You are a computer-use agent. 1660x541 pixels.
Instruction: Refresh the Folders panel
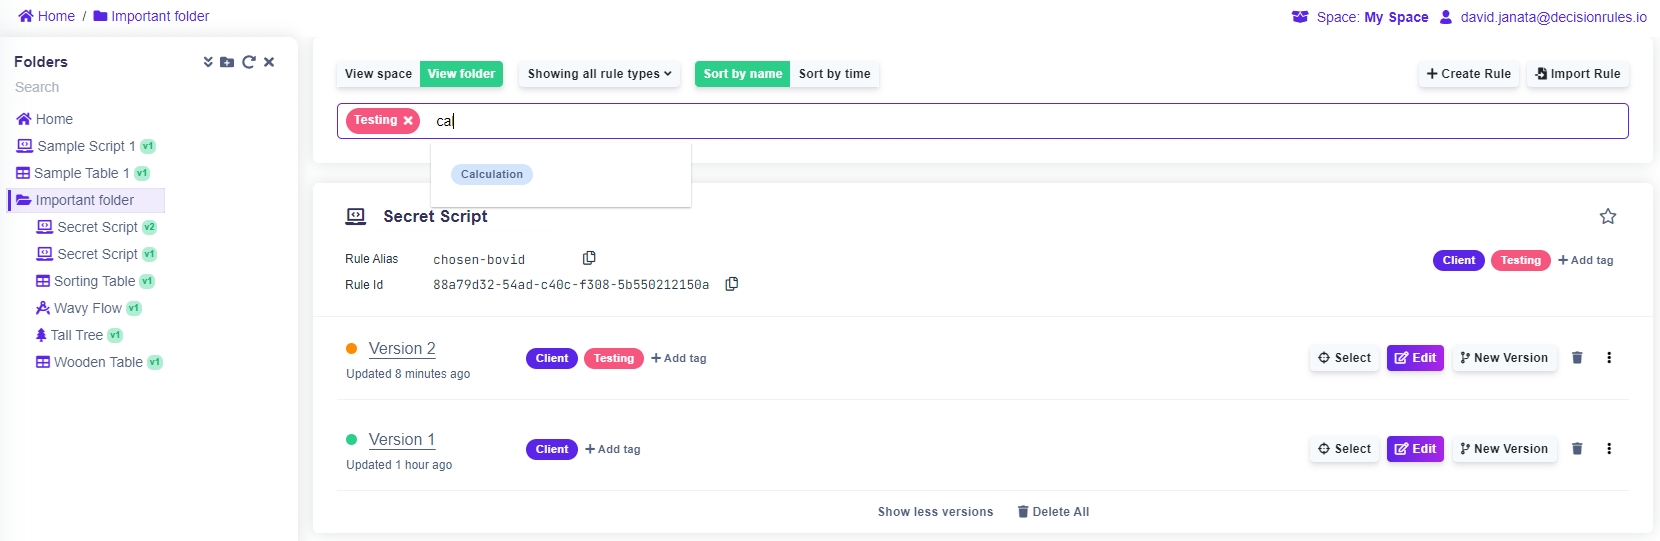coord(248,62)
